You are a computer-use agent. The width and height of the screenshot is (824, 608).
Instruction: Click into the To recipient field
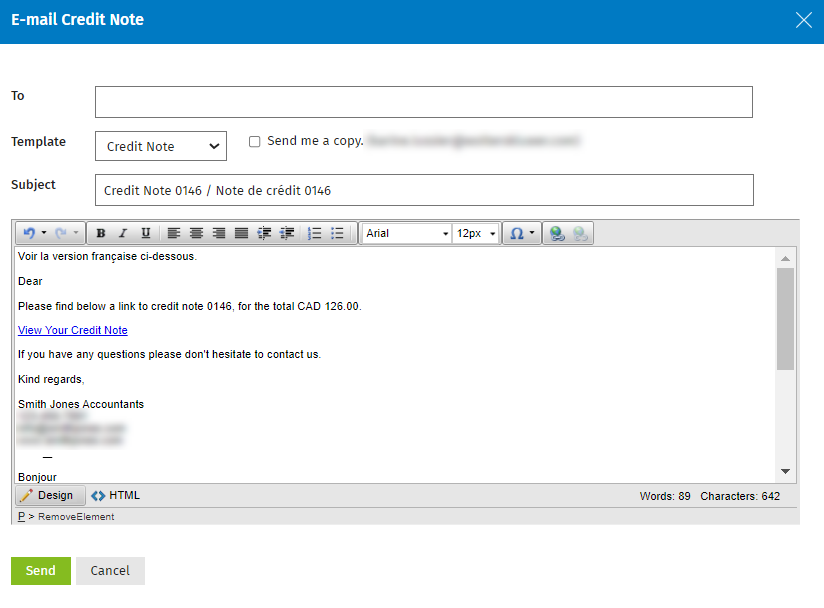(x=424, y=102)
